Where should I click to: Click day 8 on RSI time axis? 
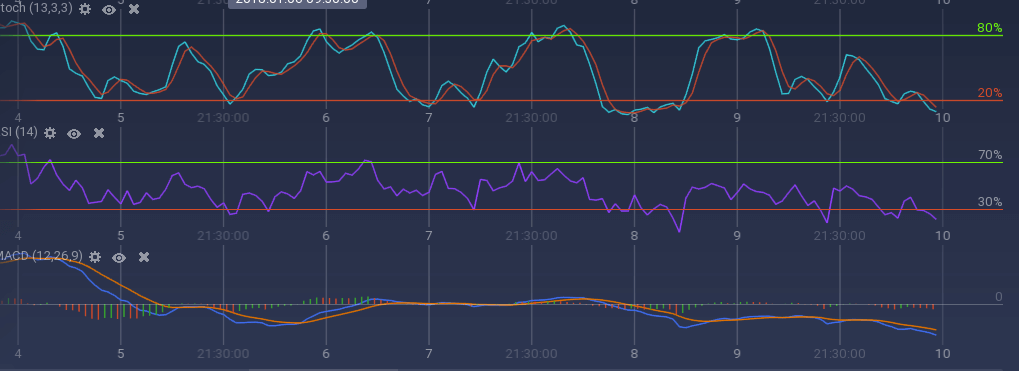[634, 235]
